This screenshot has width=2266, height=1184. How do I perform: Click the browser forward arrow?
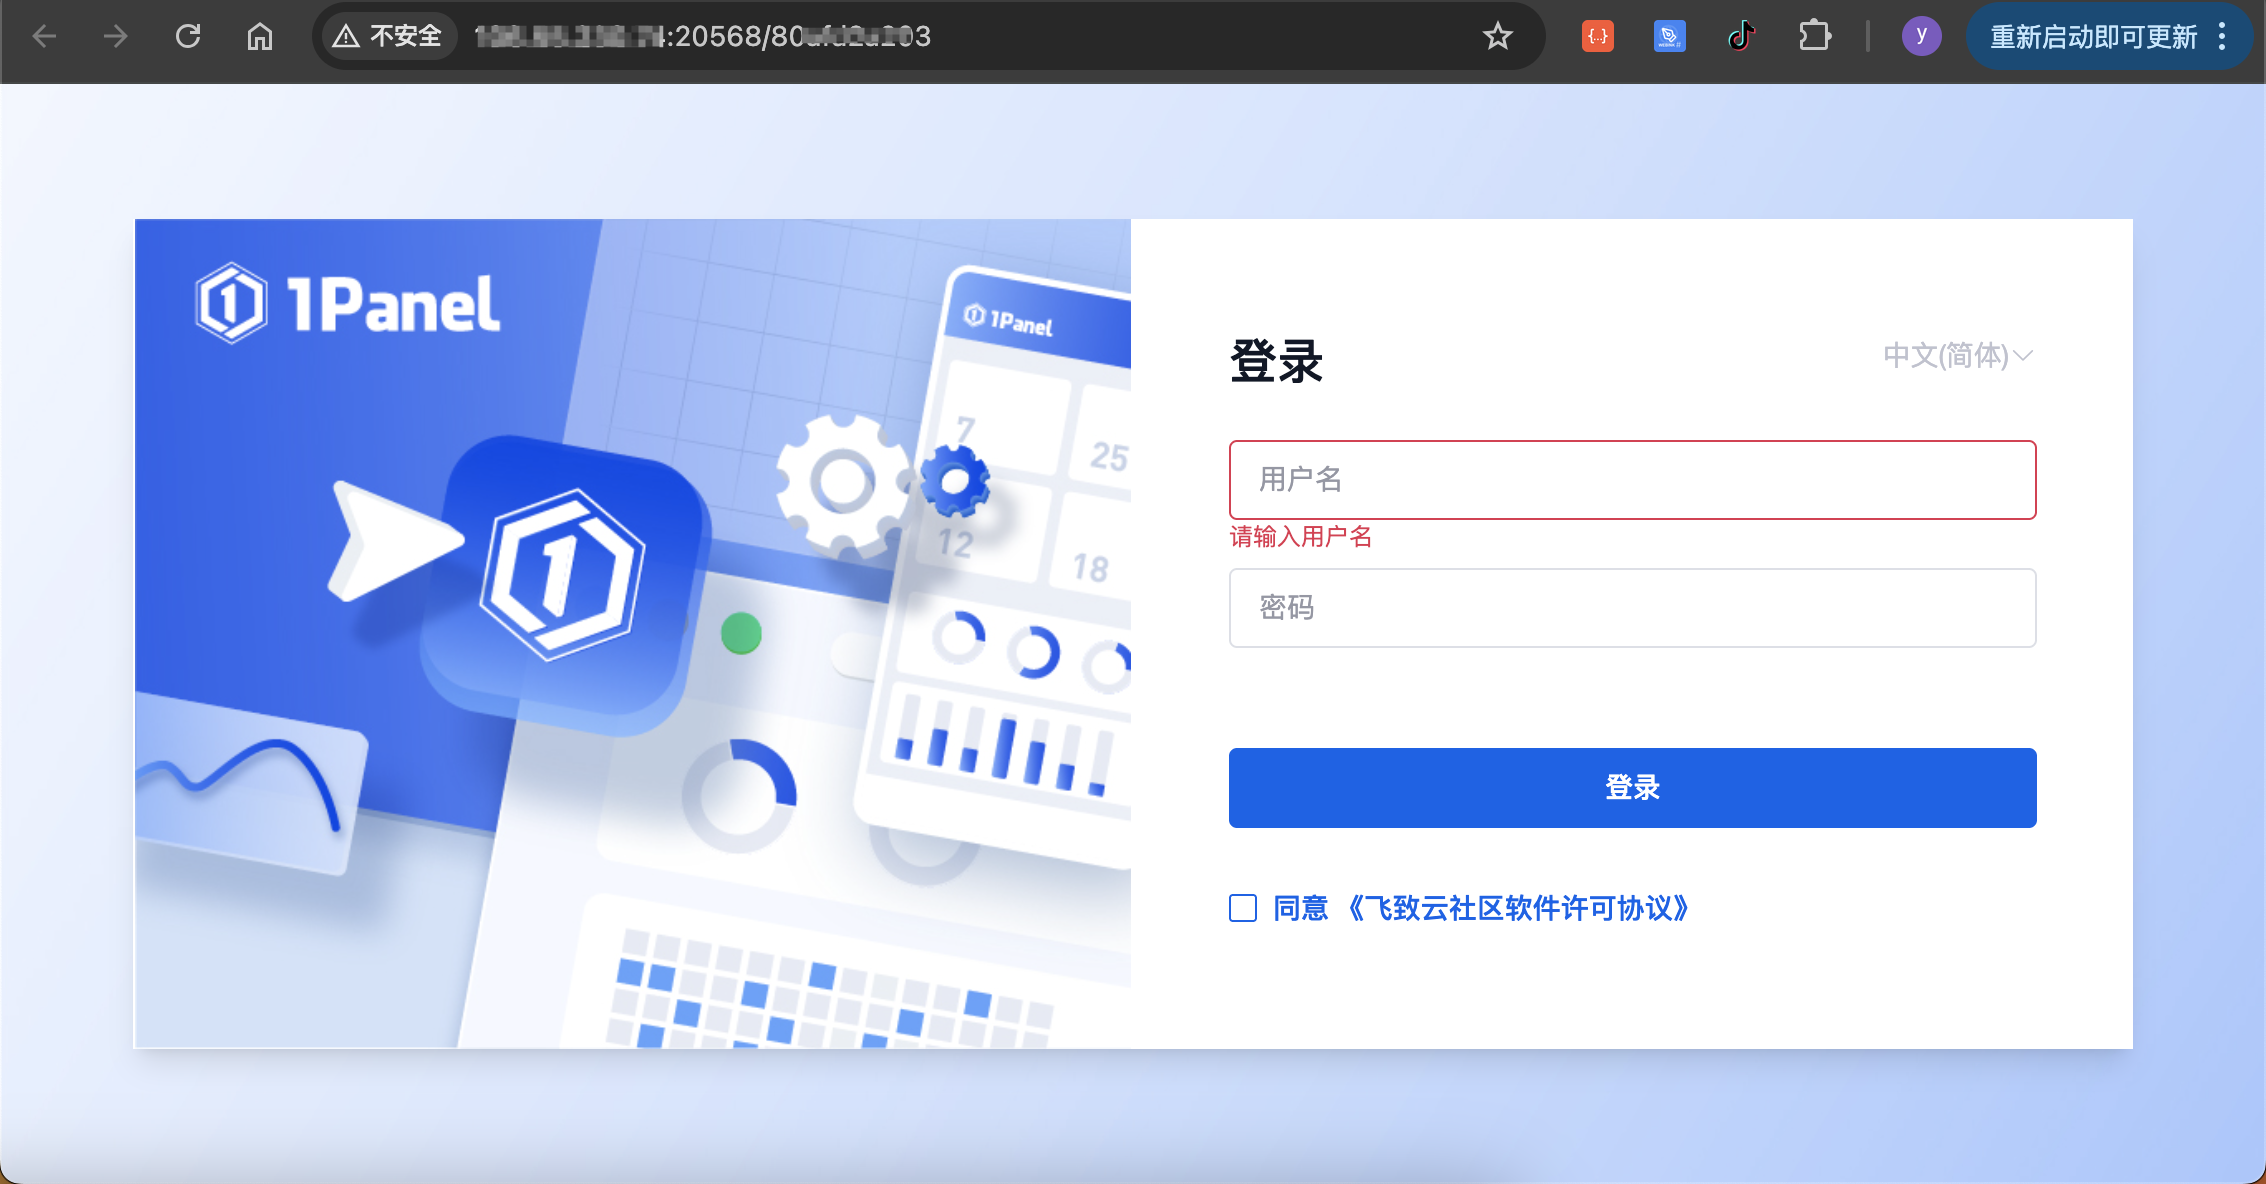116,37
